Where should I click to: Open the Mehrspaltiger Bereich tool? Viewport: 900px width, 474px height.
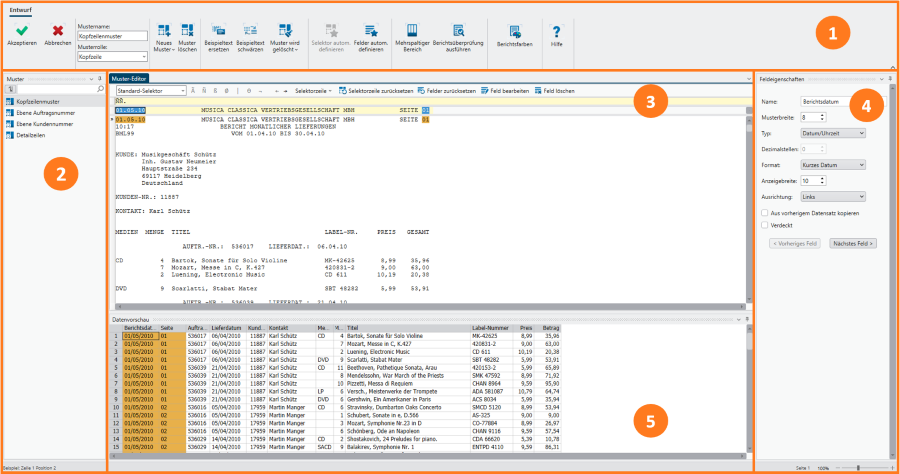411,31
